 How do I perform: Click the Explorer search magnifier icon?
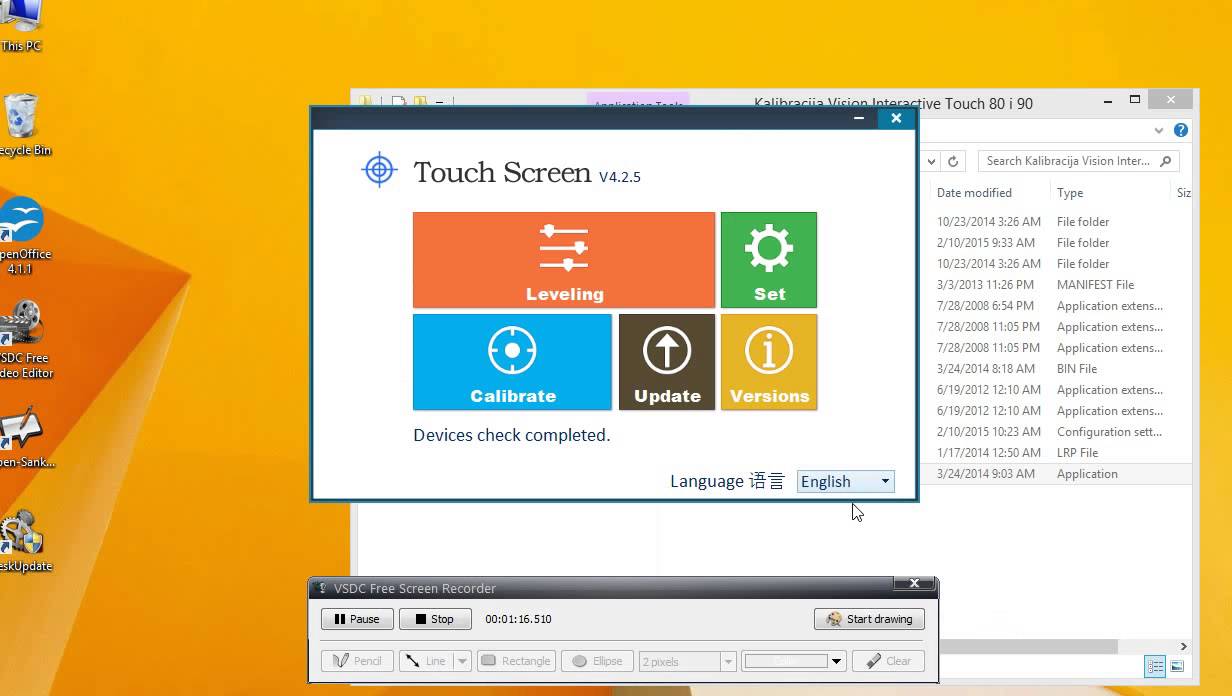[x=1166, y=160]
